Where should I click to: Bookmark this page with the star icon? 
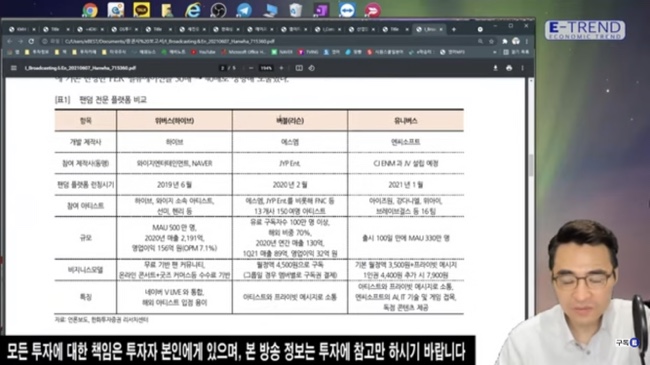point(491,41)
